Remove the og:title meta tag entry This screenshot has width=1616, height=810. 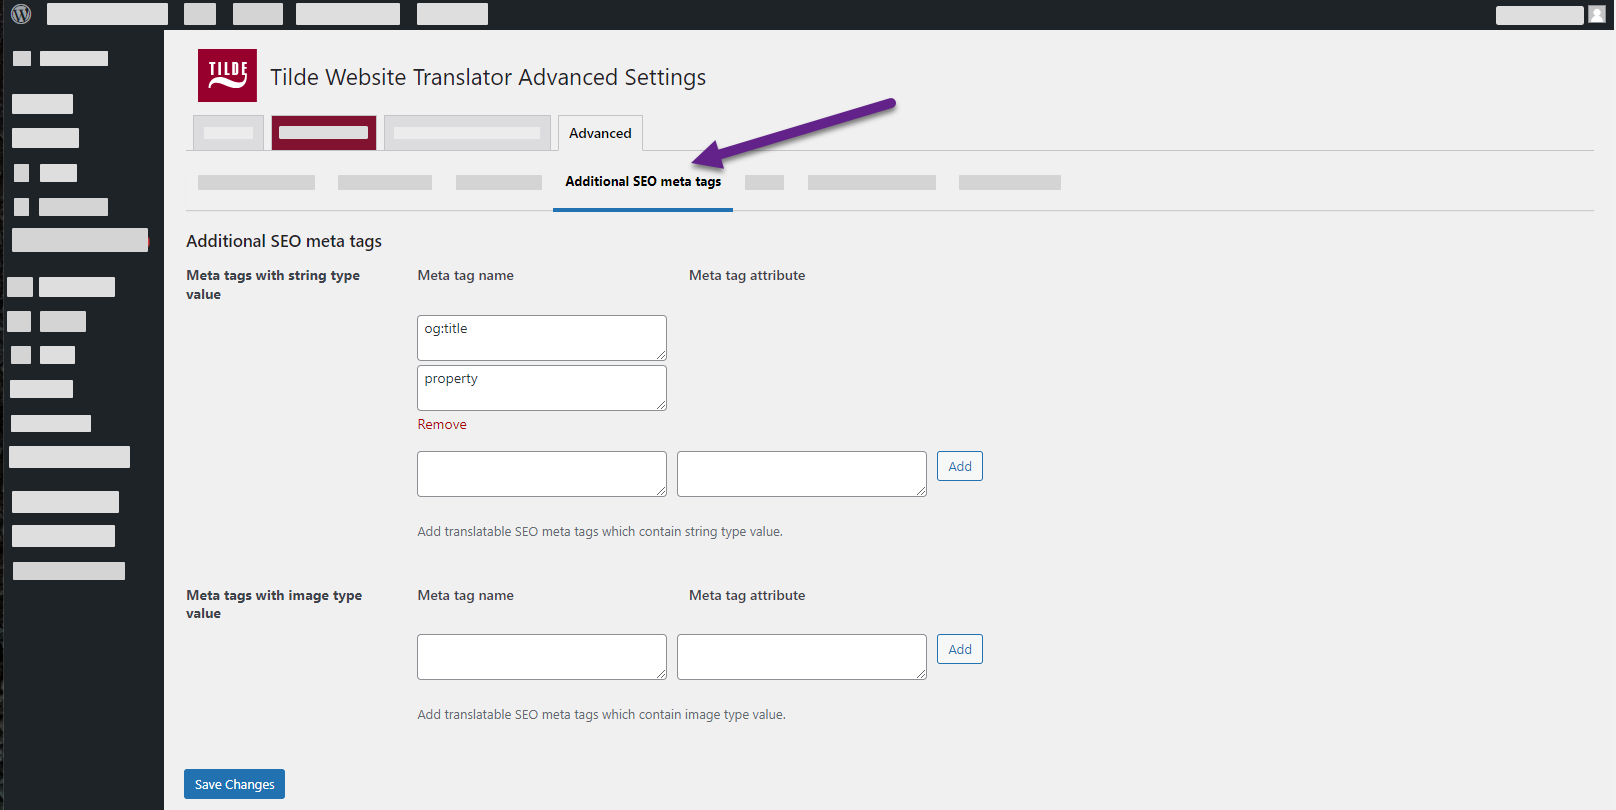[x=442, y=425]
